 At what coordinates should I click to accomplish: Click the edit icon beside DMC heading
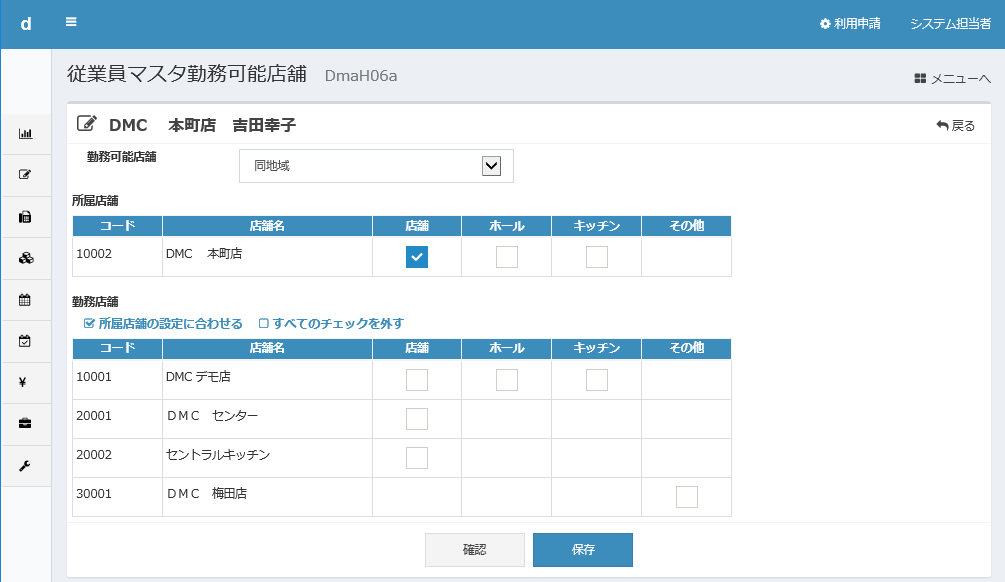[x=87, y=124]
